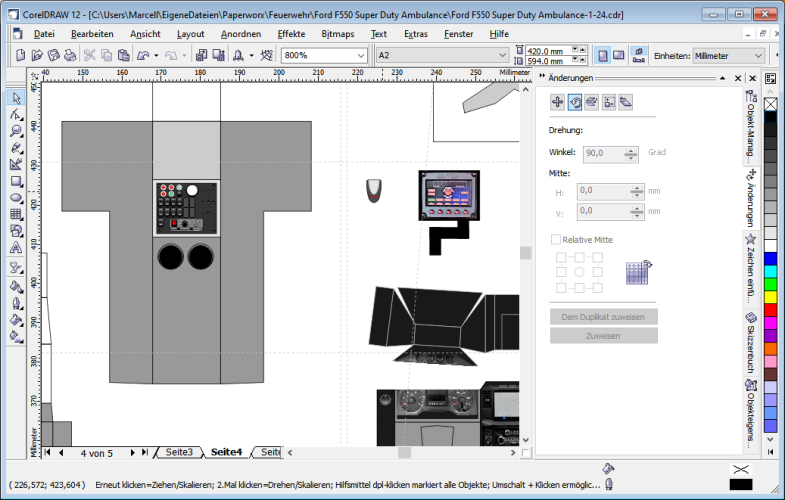Click Dem Duplikat zuweisen button

[x=603, y=317]
